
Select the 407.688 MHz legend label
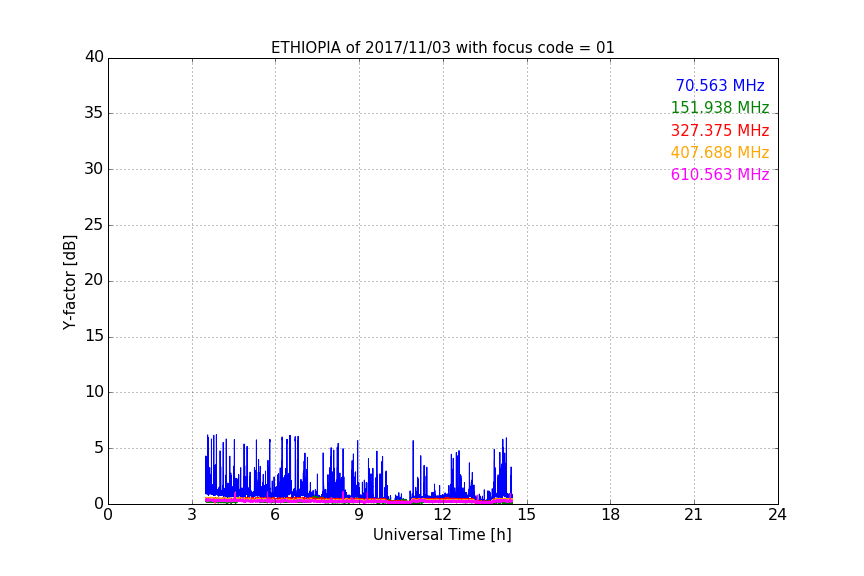coord(720,152)
